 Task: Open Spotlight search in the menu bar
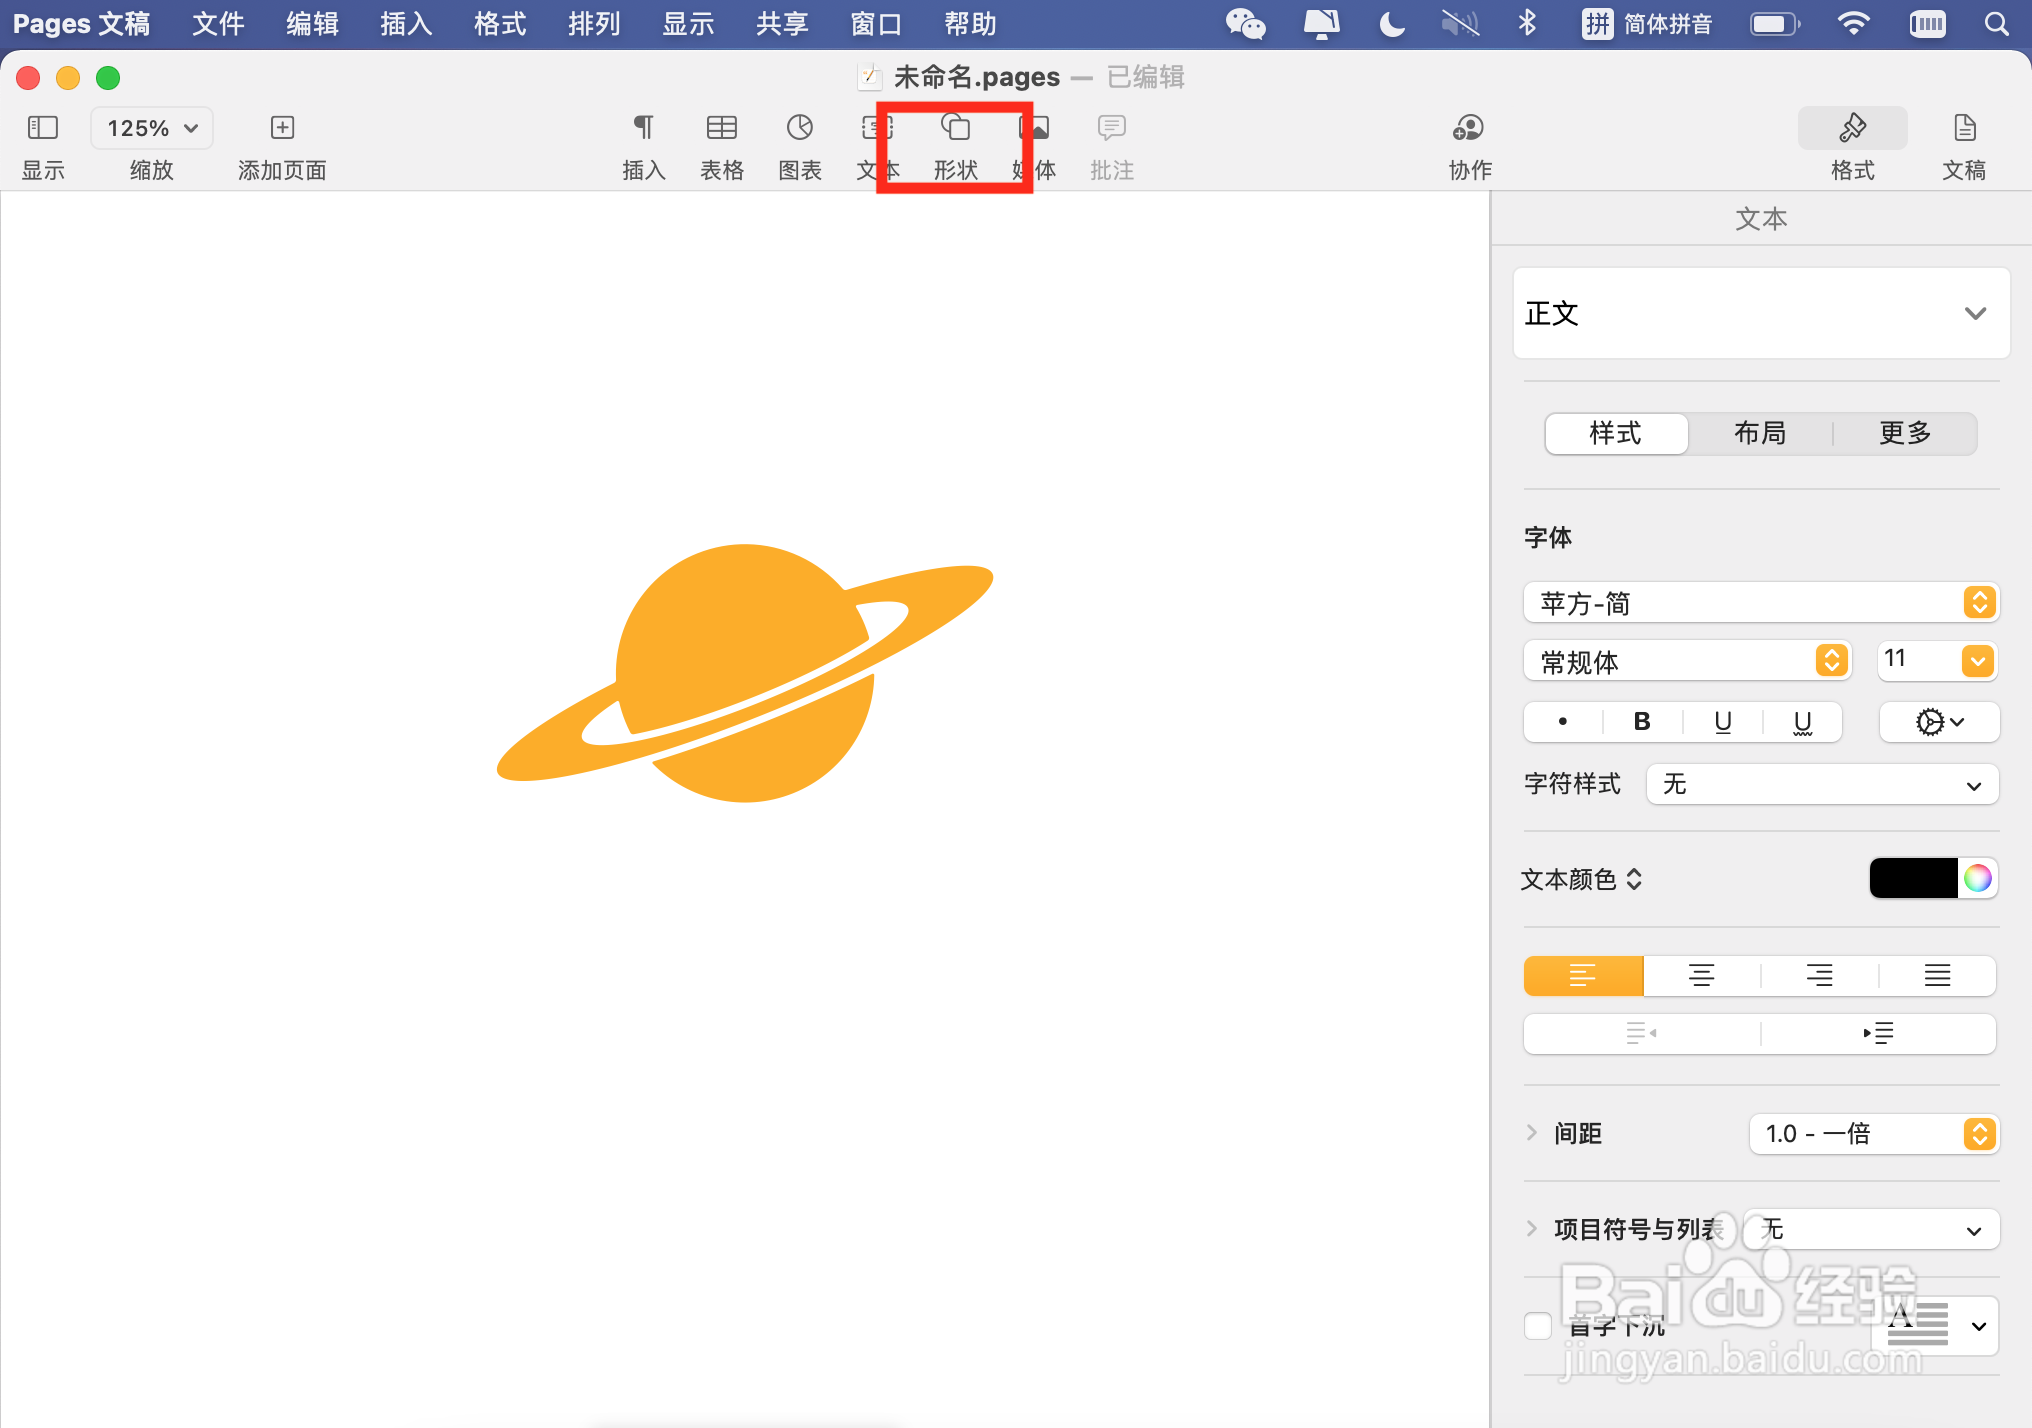click(1996, 24)
